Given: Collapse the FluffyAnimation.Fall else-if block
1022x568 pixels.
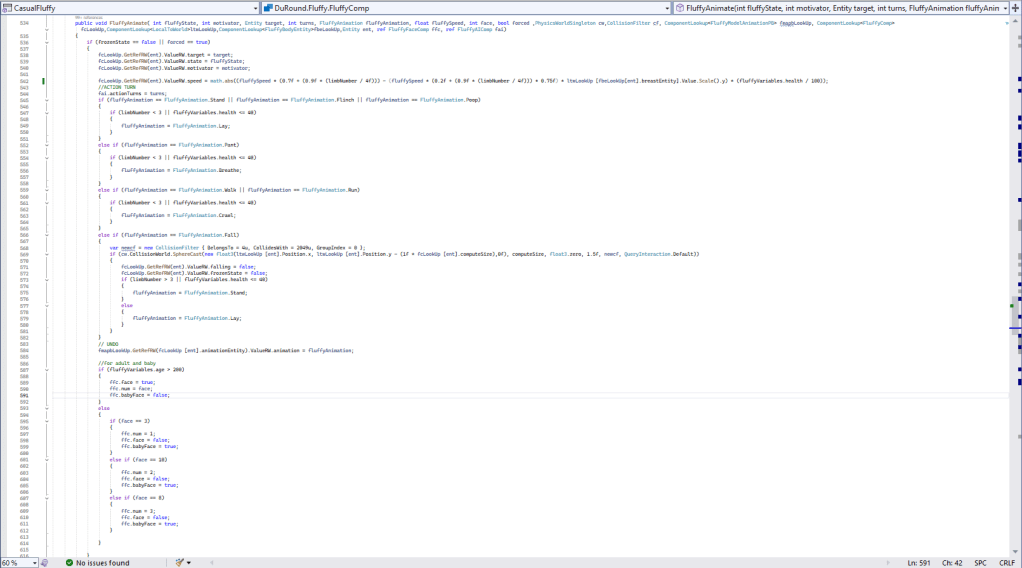Looking at the screenshot, I should tap(48, 234).
